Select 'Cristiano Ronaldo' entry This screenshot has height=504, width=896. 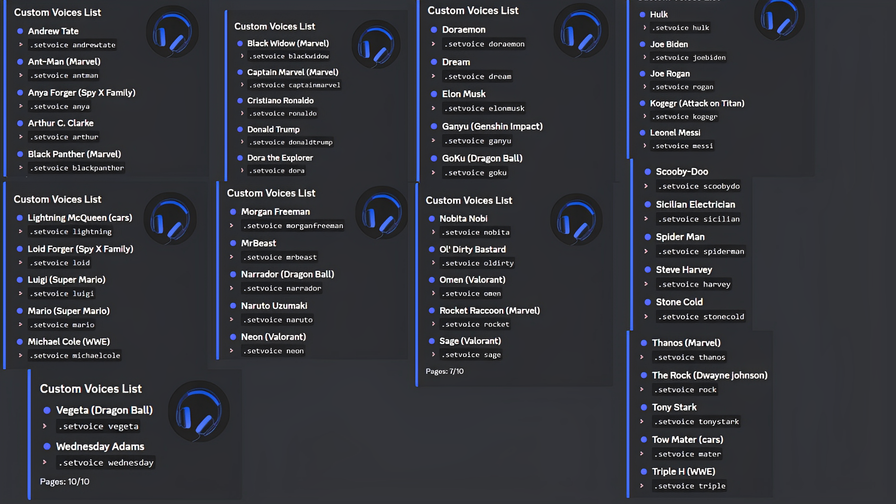(280, 100)
